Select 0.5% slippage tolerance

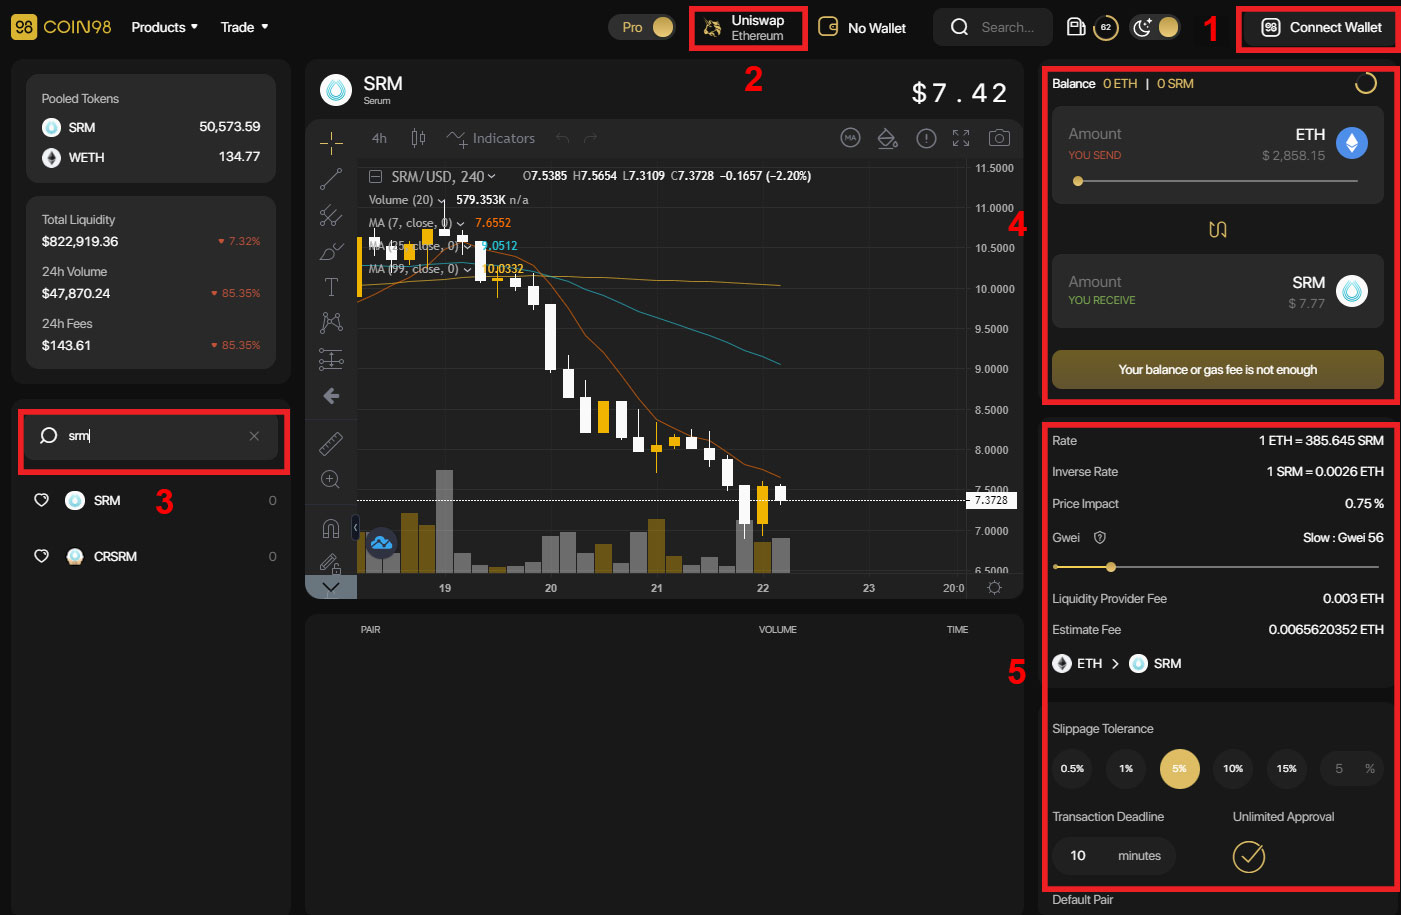1072,769
